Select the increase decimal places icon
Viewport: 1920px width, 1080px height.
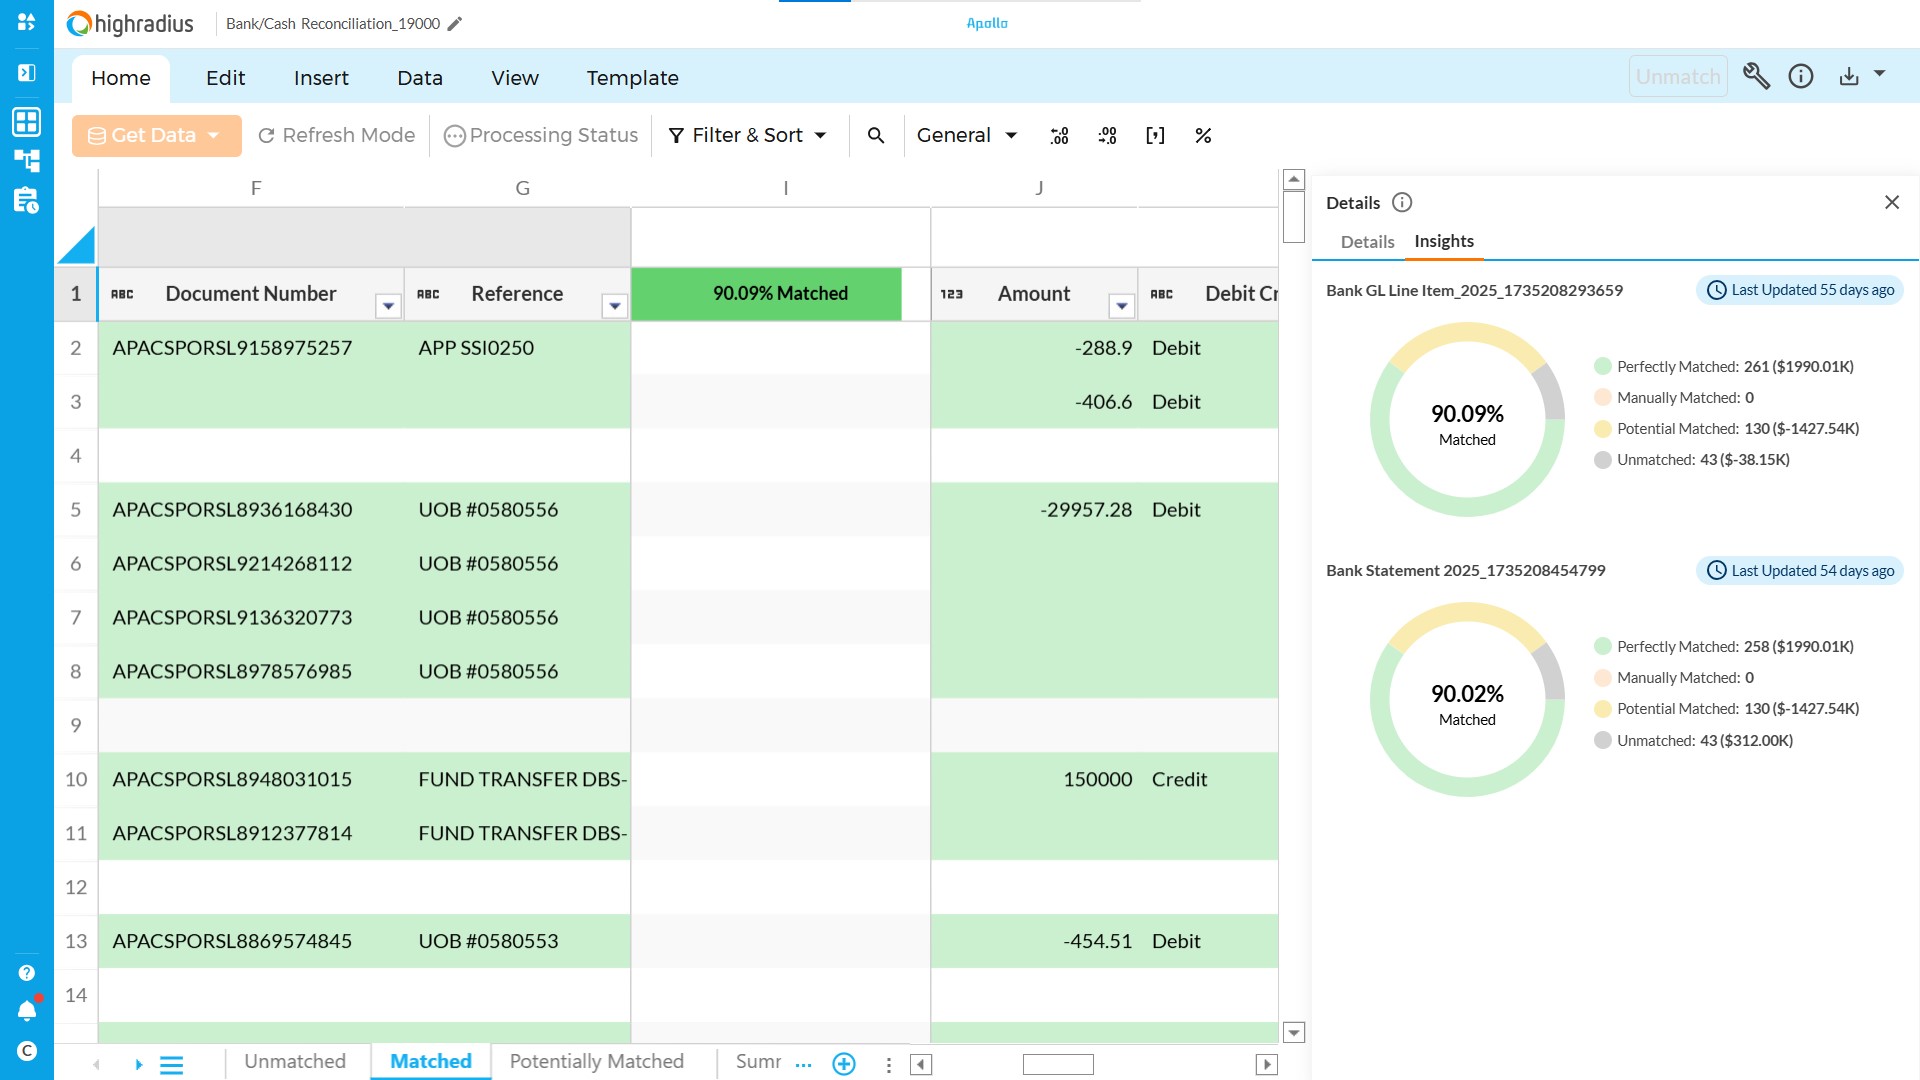[x=1058, y=135]
